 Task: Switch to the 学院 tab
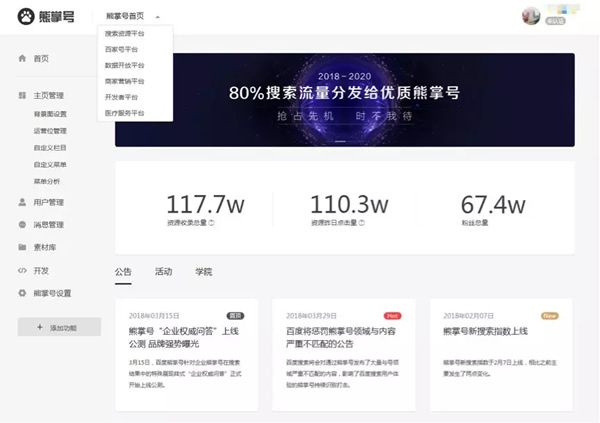point(204,272)
